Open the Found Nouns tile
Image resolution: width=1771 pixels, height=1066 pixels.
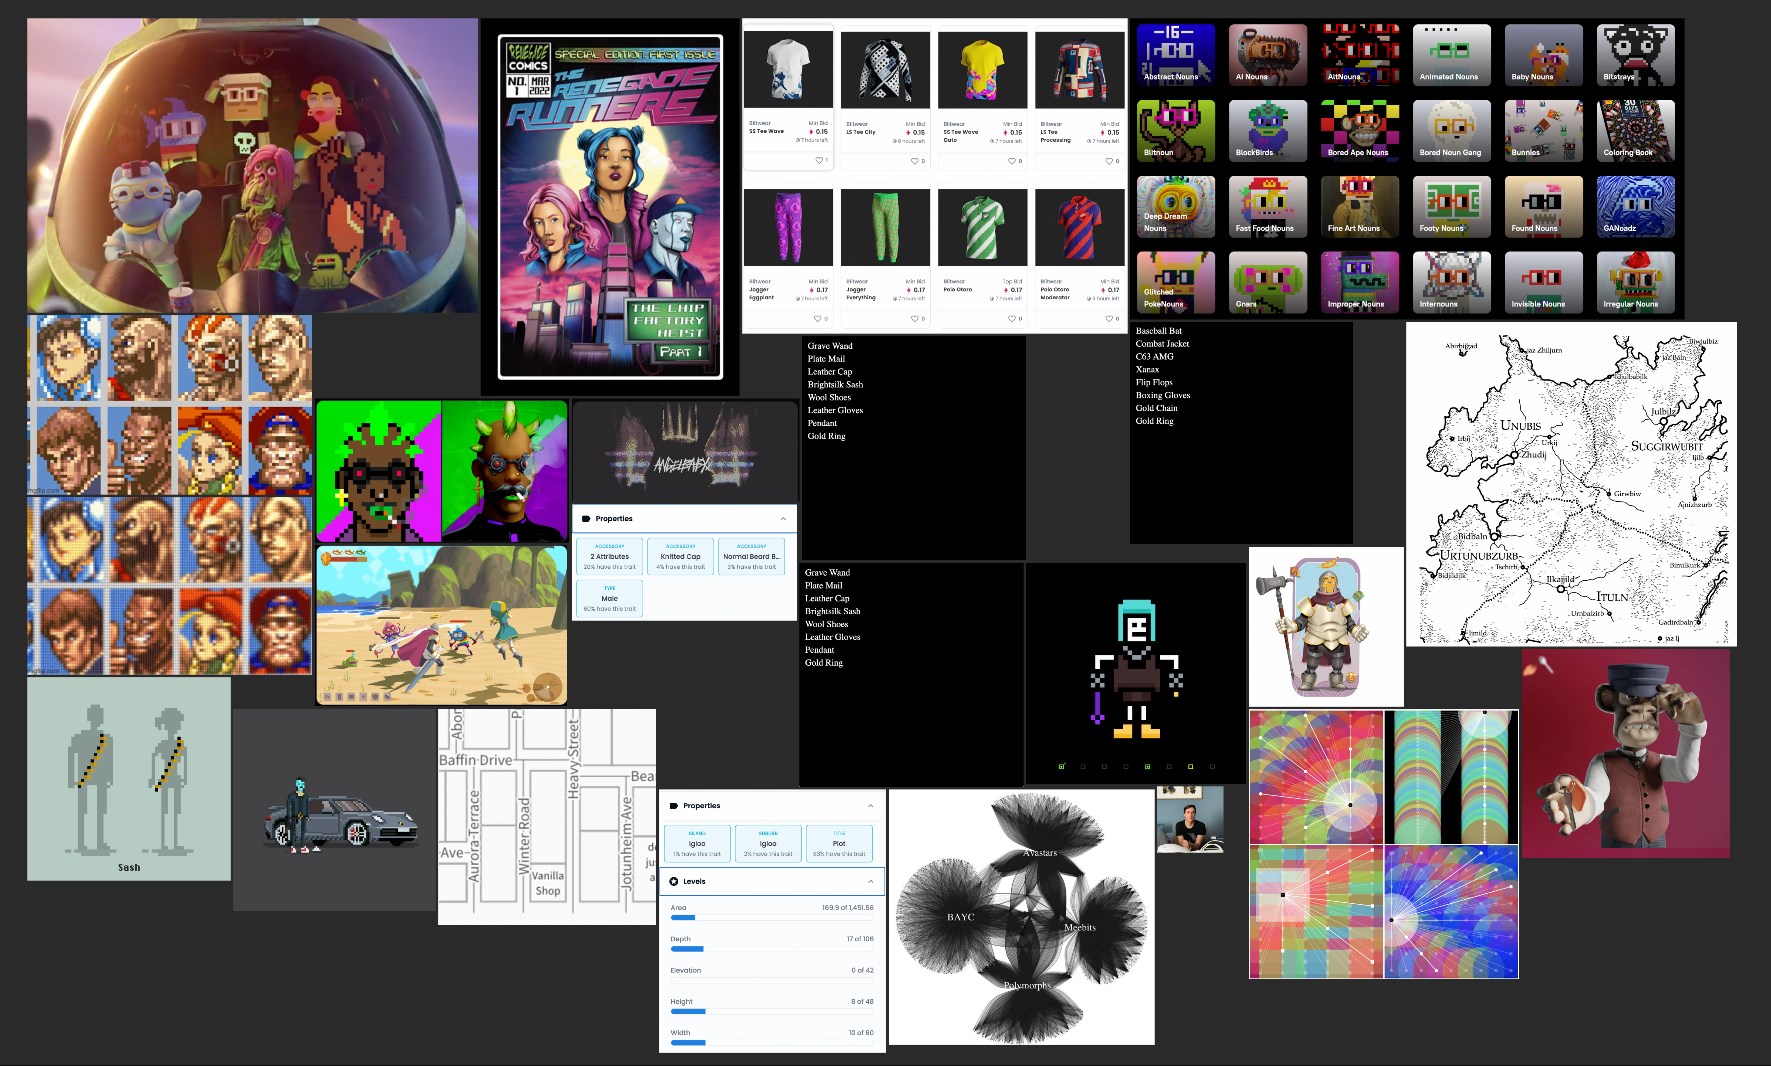pos(1544,207)
